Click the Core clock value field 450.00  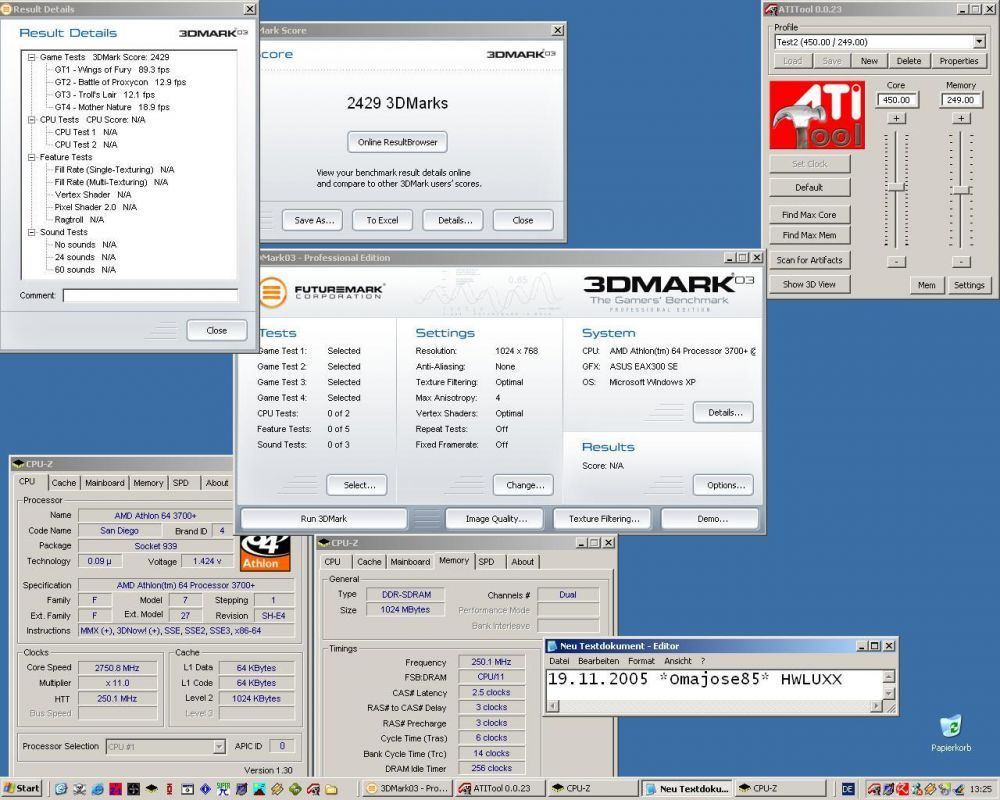point(896,100)
